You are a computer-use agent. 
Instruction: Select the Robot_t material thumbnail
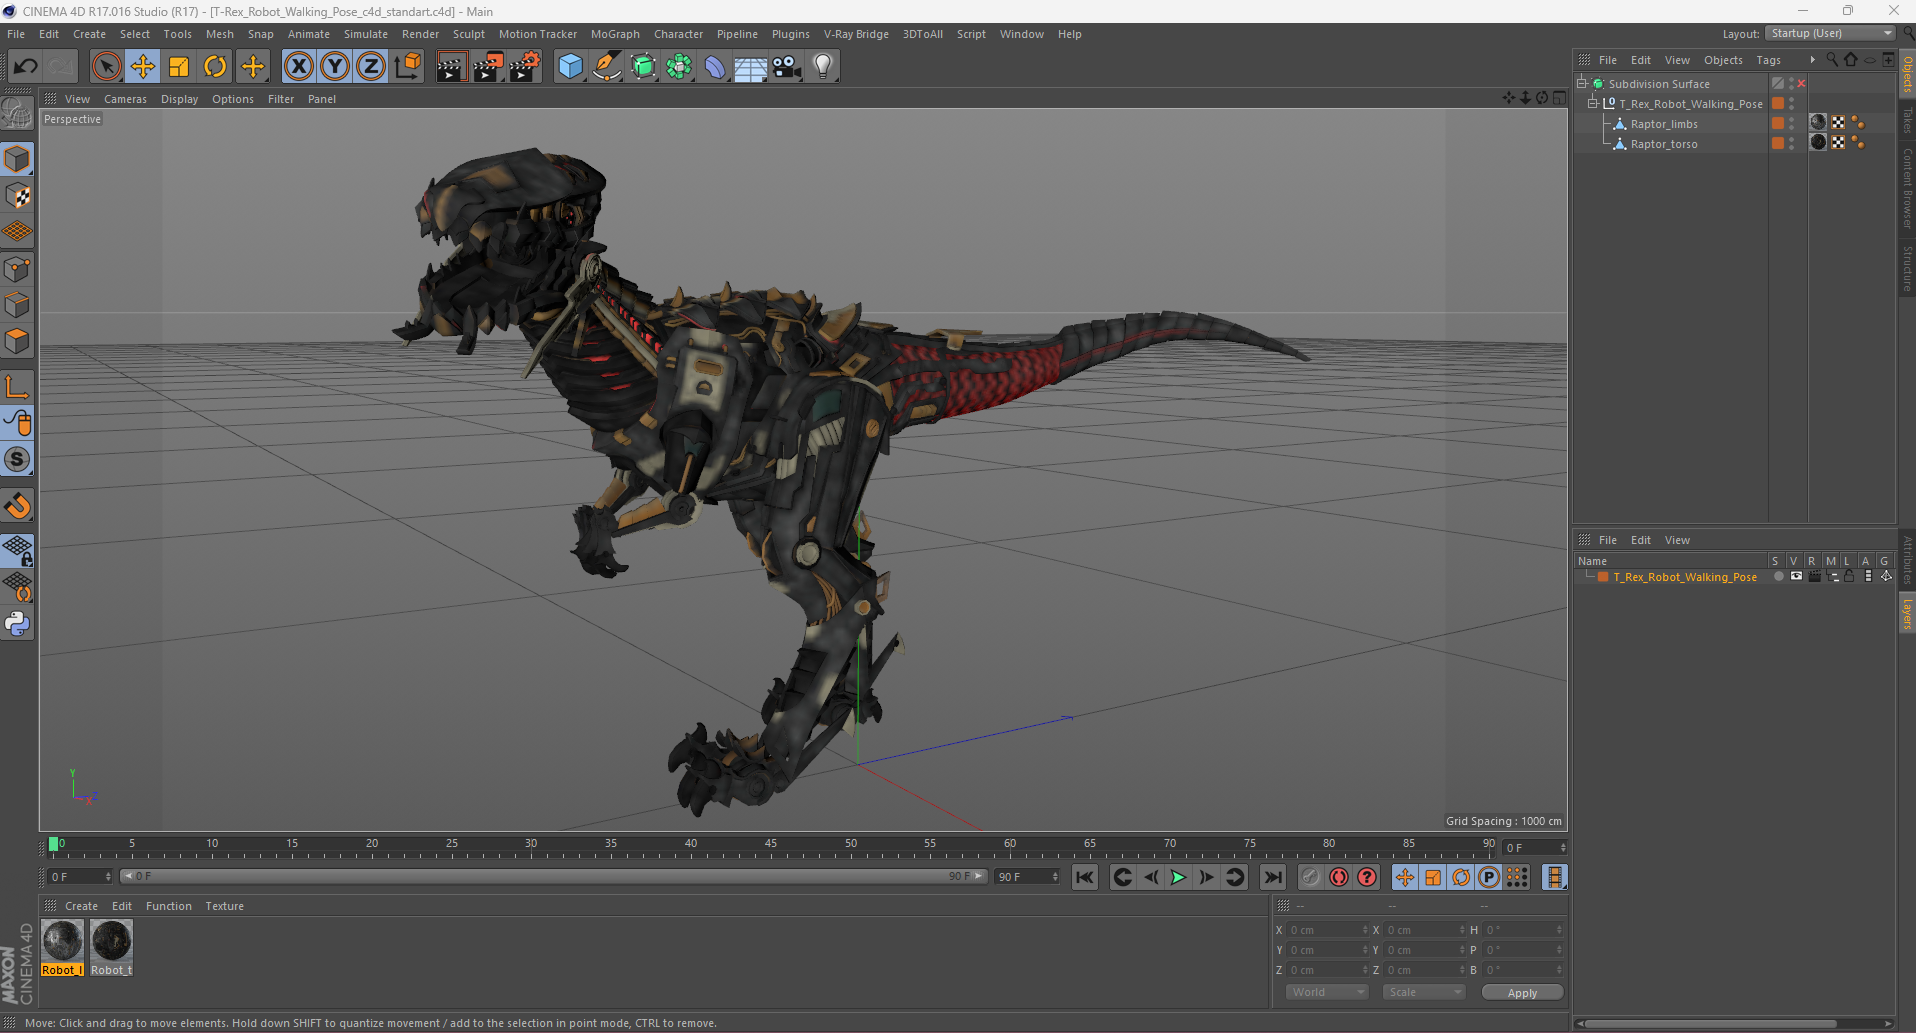tap(111, 947)
